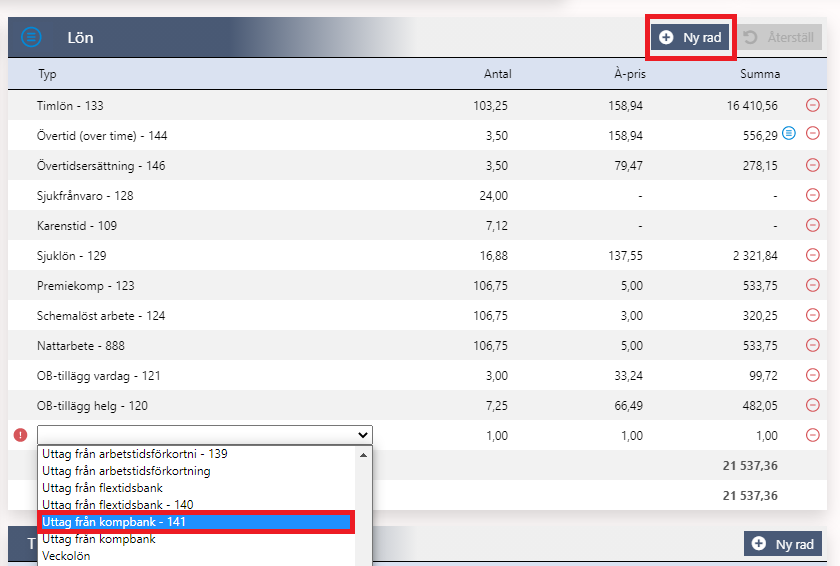Click the new row Antal value 1,00
This screenshot has height=566, width=840.
point(497,435)
